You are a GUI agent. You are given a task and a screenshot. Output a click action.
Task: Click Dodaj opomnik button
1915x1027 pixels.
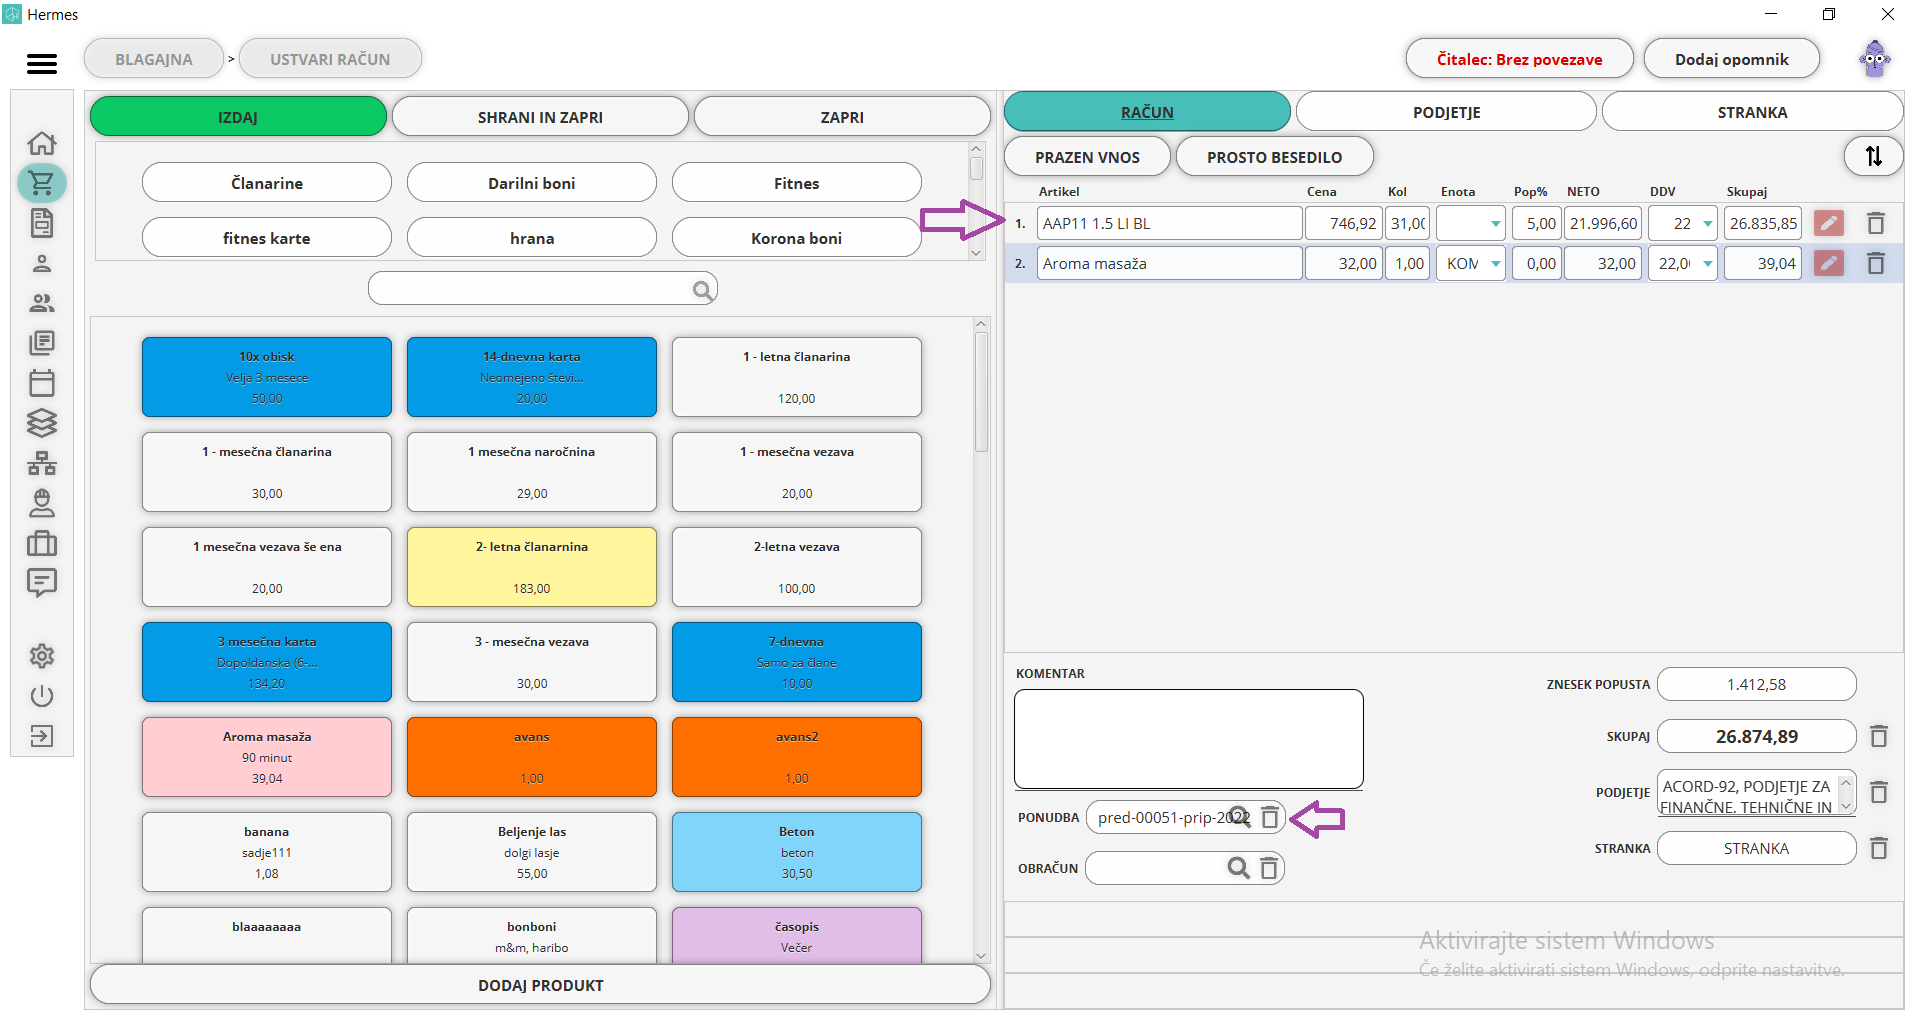1731,59
